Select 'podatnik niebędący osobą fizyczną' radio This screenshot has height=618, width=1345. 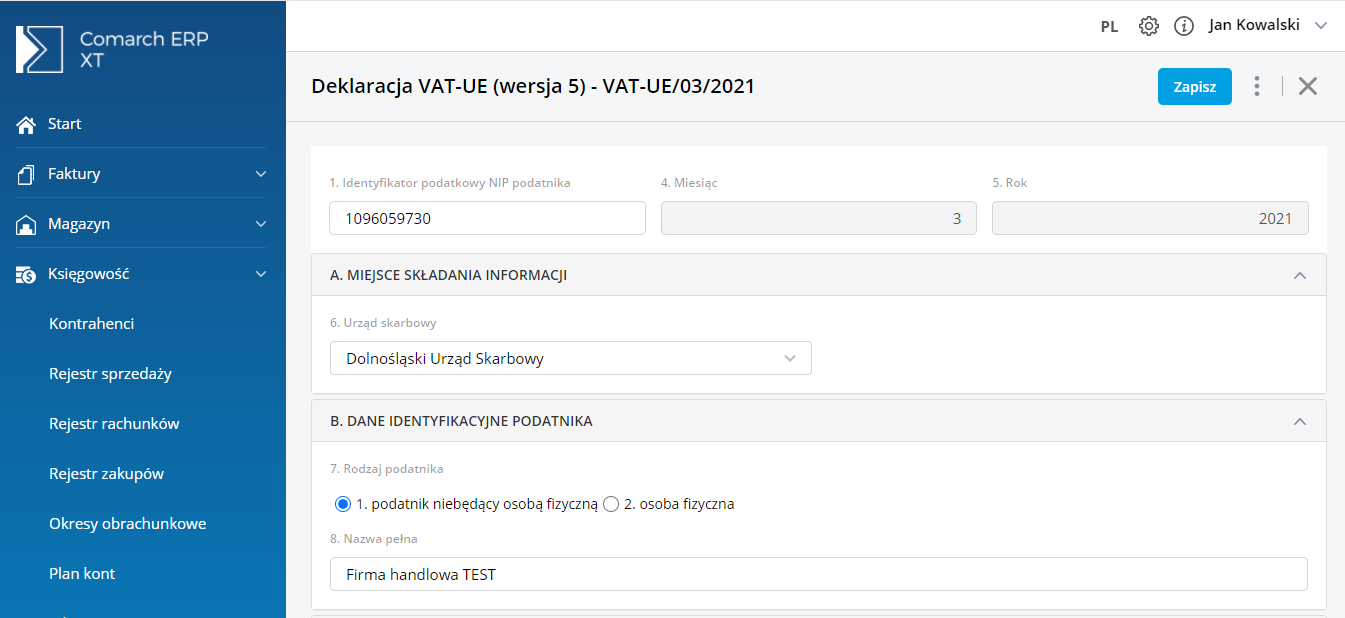pos(343,504)
